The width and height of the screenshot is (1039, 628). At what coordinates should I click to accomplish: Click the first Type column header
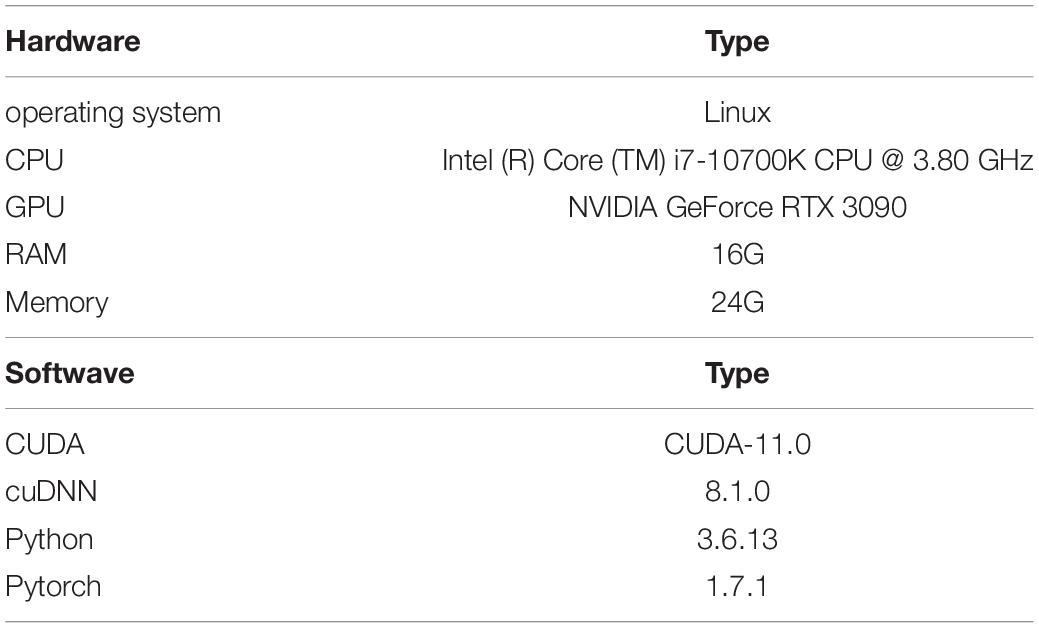[x=737, y=42]
